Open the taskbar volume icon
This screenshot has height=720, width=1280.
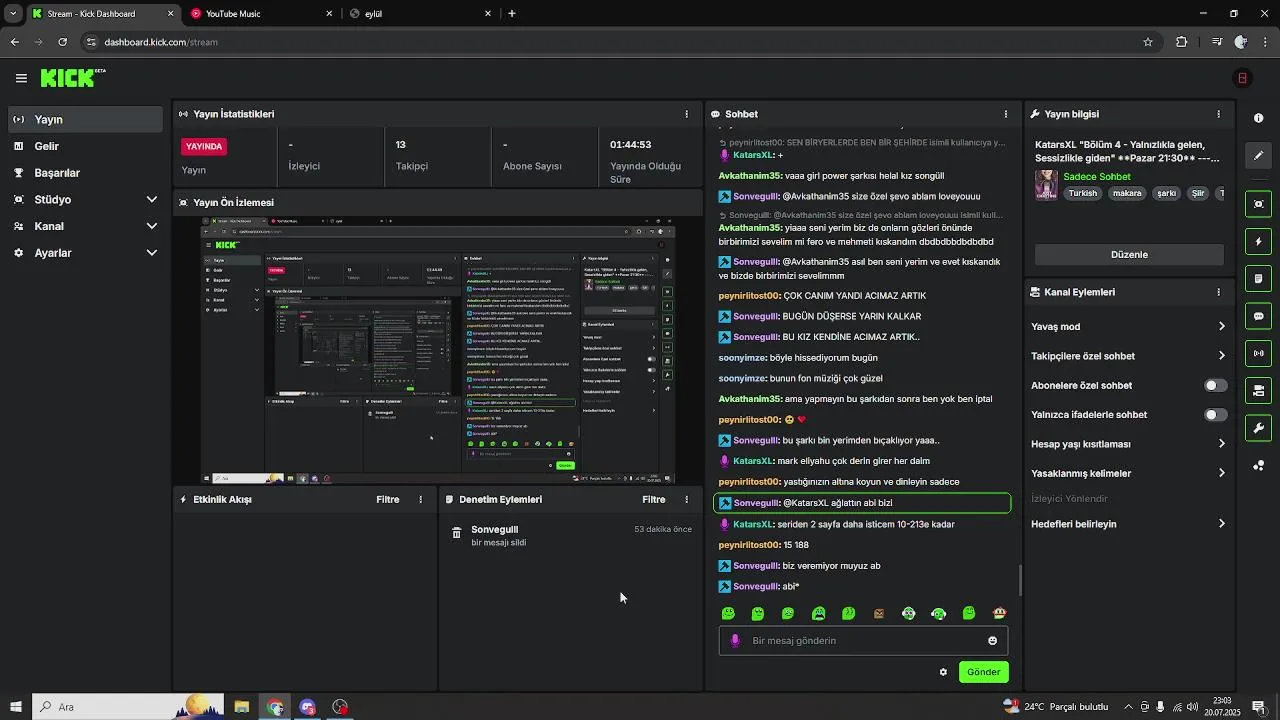click(x=1192, y=707)
